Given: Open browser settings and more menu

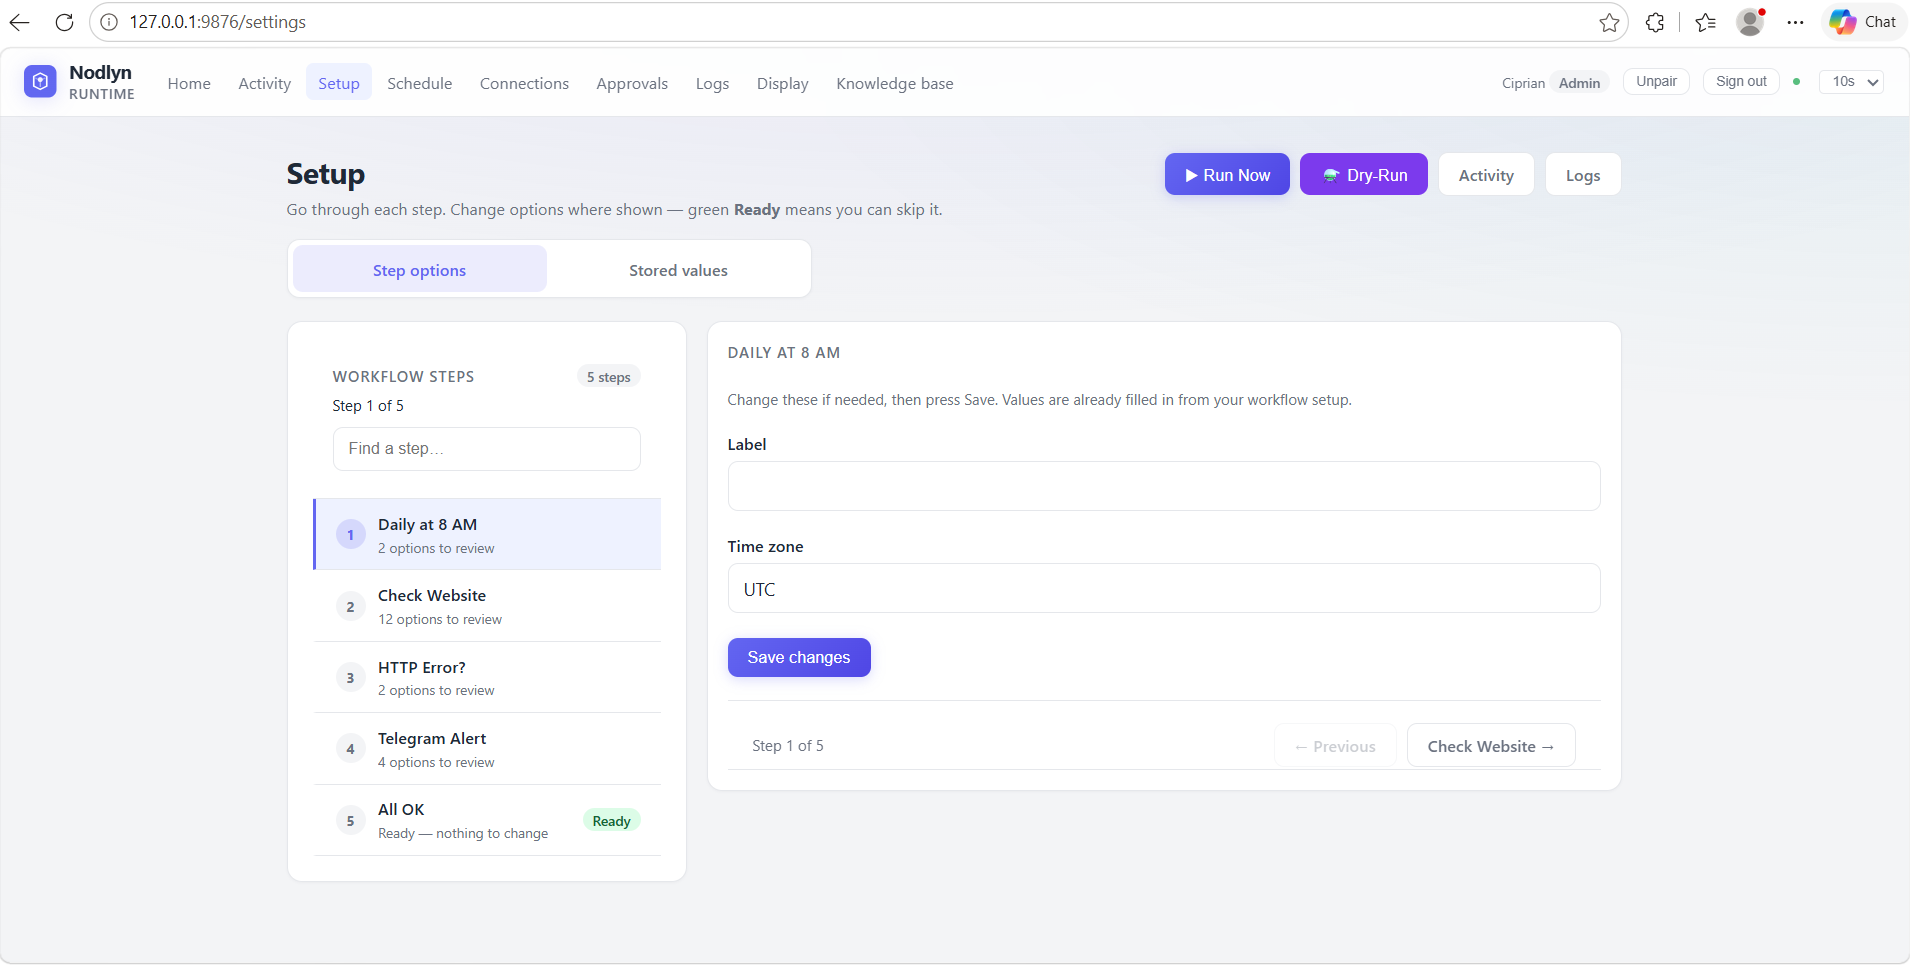Looking at the screenshot, I should tap(1796, 22).
